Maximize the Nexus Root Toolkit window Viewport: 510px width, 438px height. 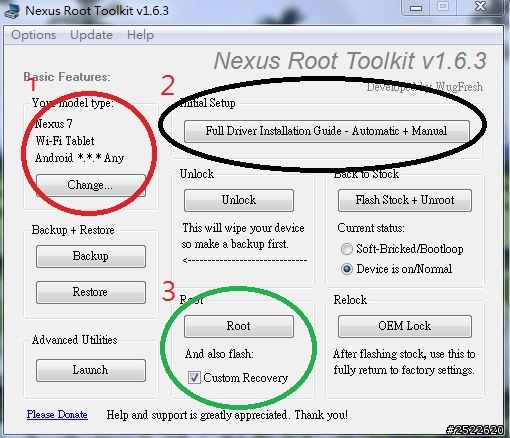443,7
